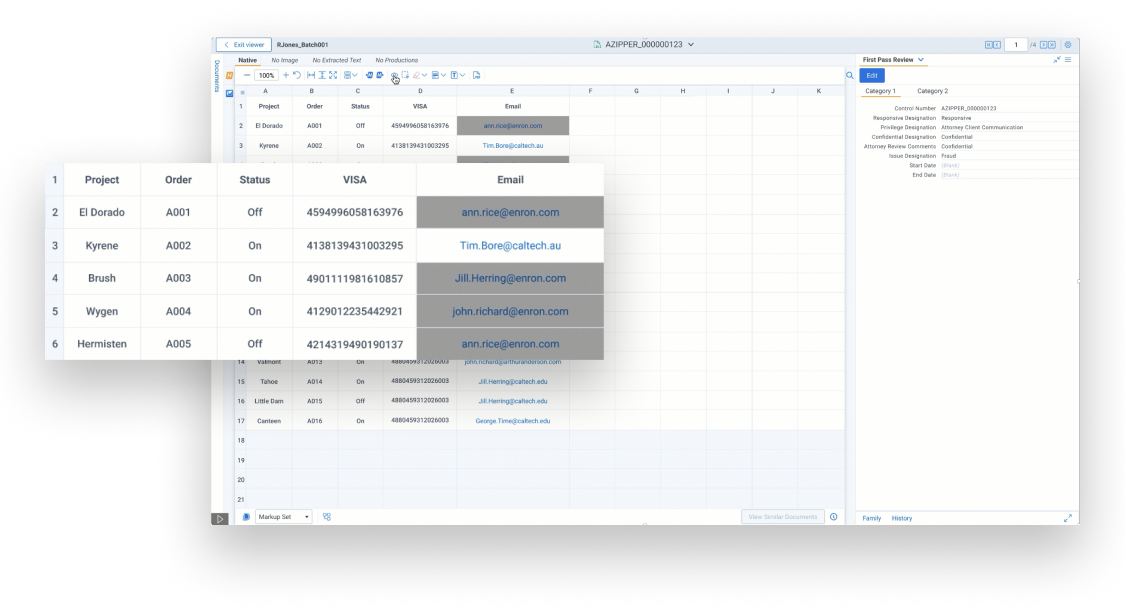Enable Status toggle for Hermisten row
The height and width of the screenshot is (614, 1125).
tap(254, 344)
